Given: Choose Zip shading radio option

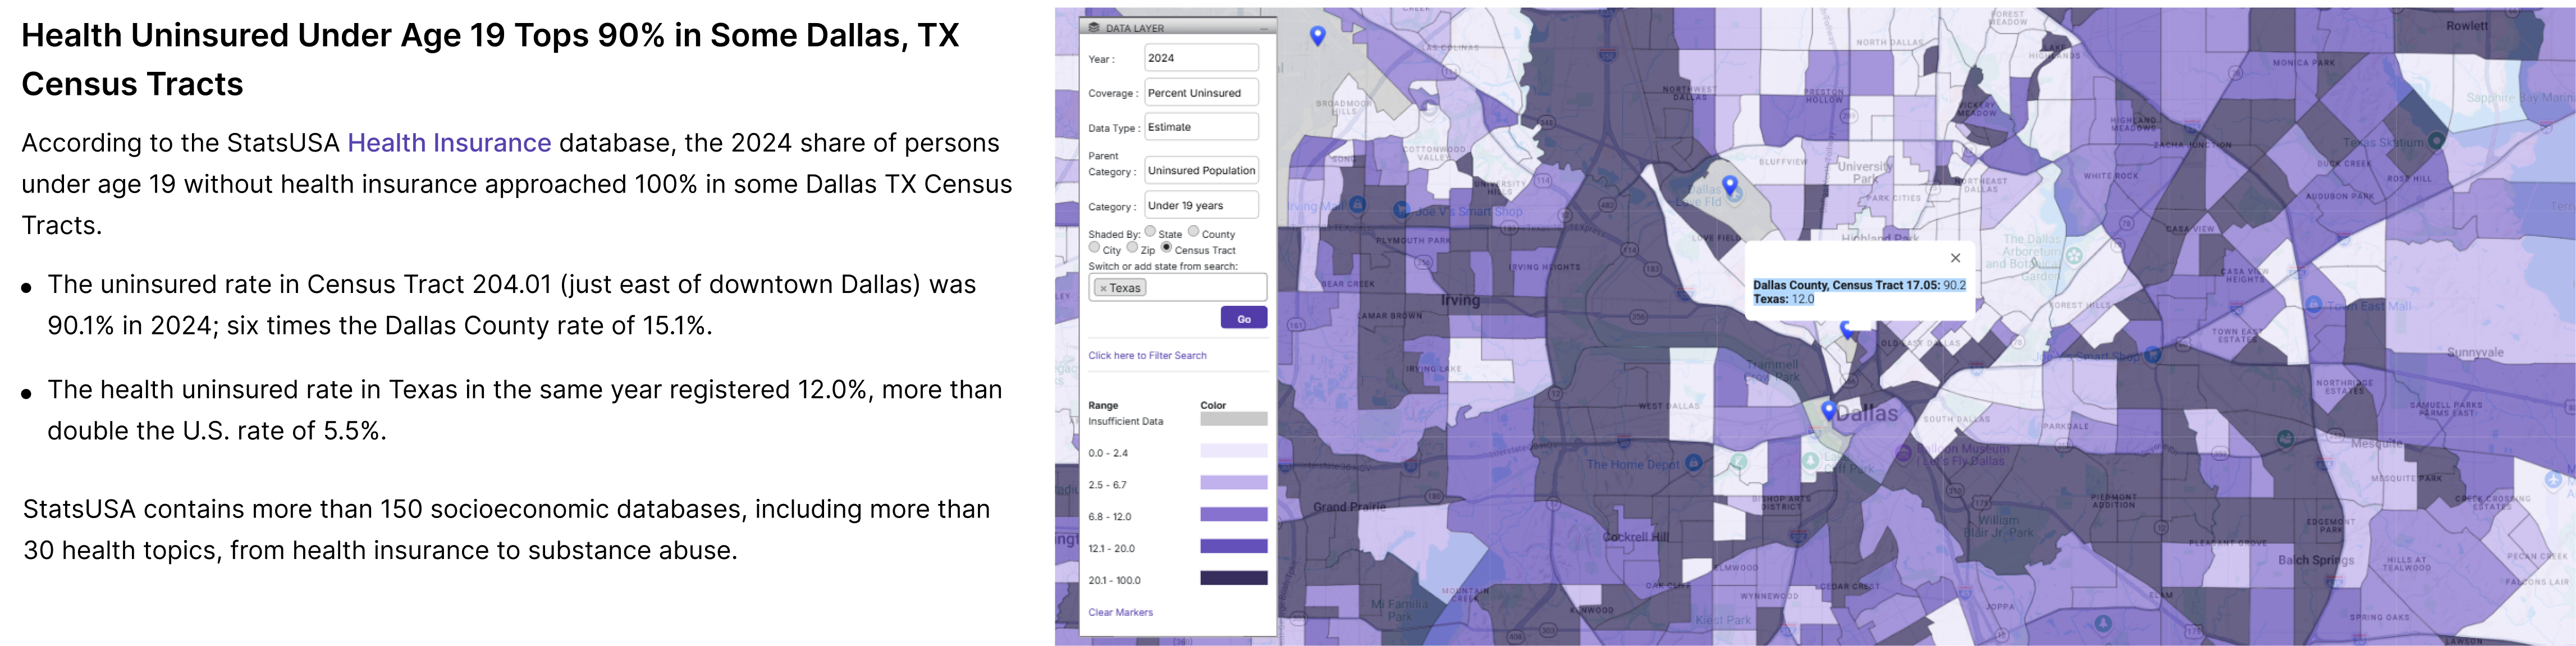Looking at the screenshot, I should (x=1132, y=248).
